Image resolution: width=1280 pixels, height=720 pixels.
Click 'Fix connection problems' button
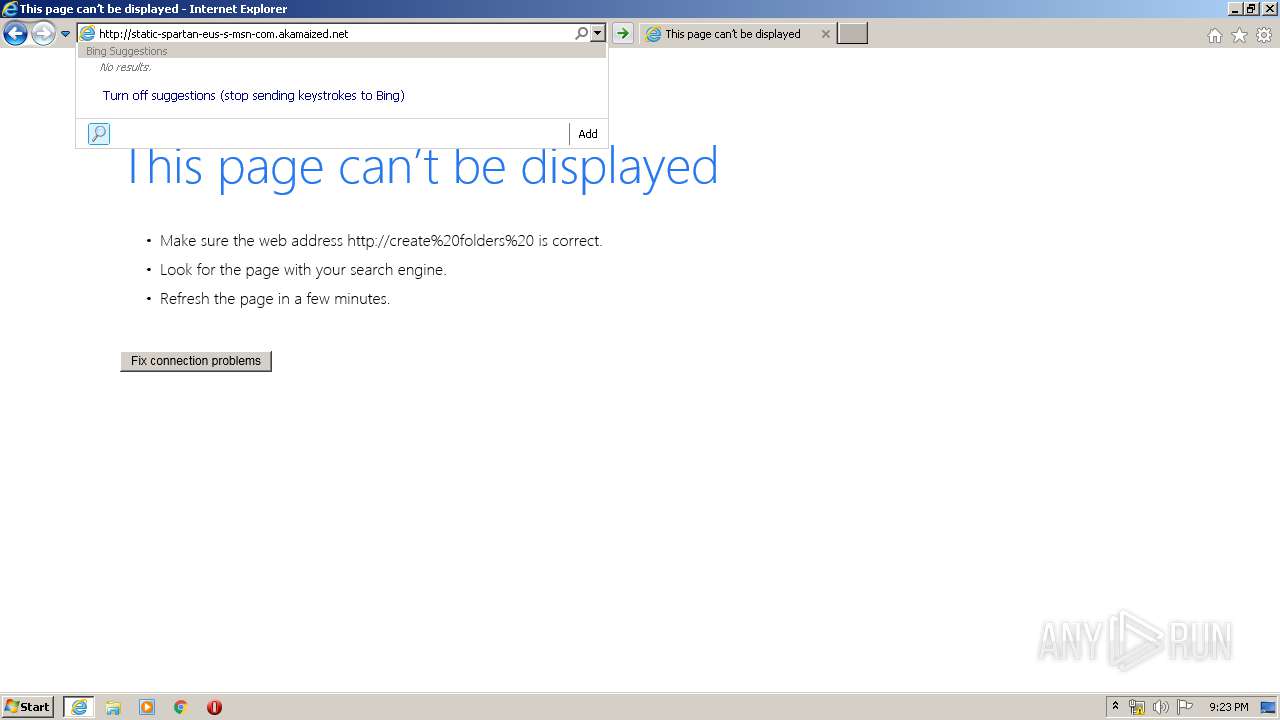coord(196,361)
